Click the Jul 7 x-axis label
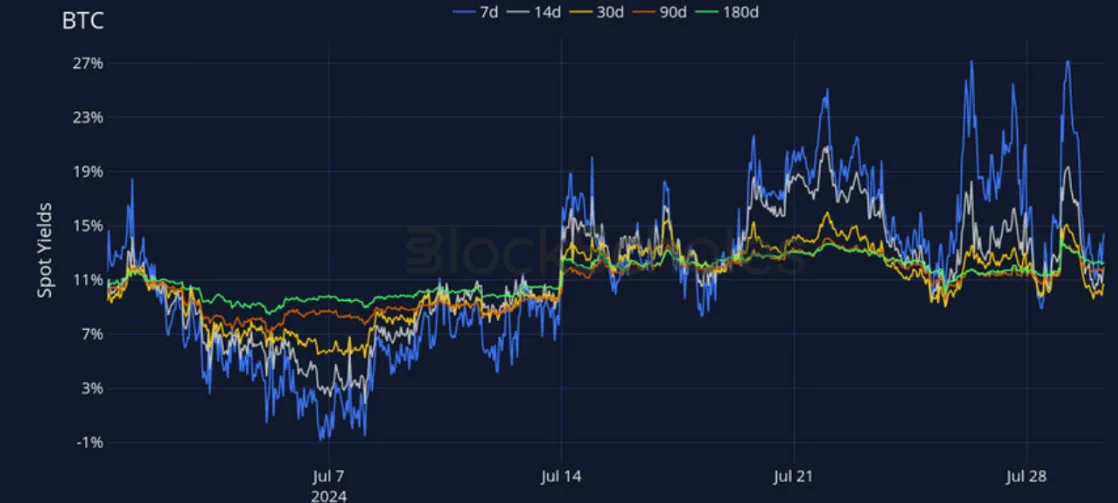 pos(329,477)
